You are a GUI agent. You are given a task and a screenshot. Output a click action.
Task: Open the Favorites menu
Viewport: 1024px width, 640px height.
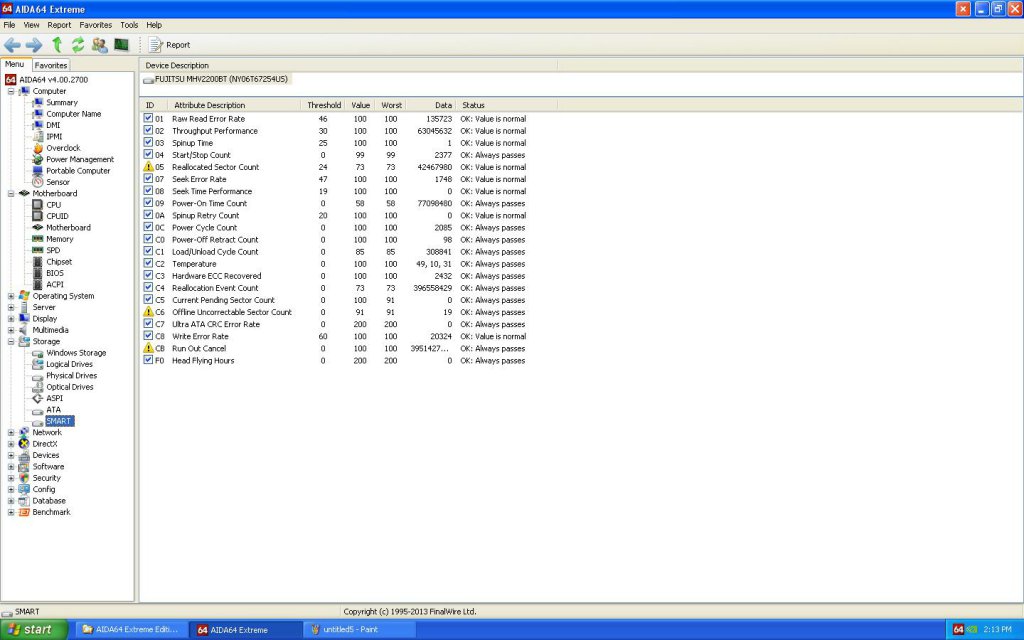[95, 25]
